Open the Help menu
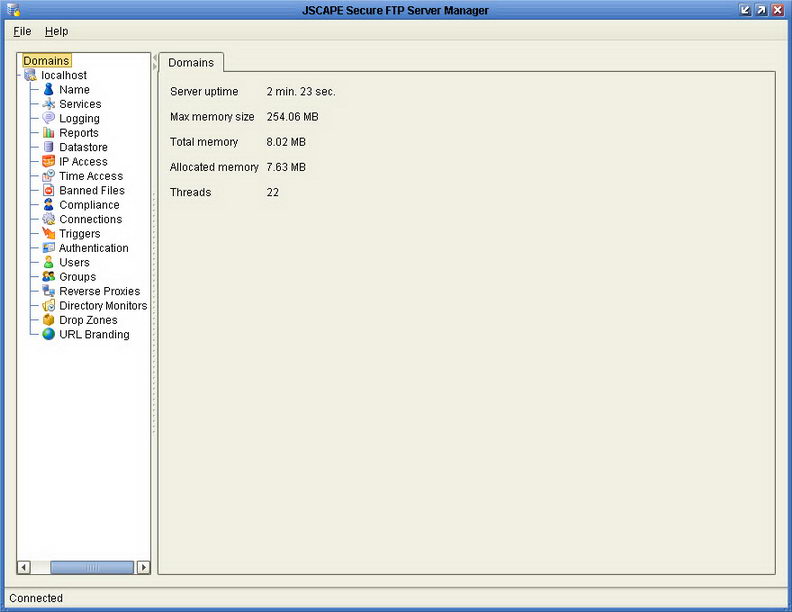Screen dimensions: 792x612 pyautogui.click(x=56, y=31)
